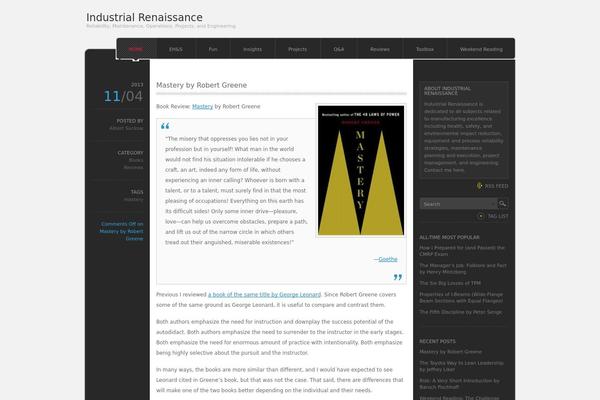Viewport: 600px width, 400px height.
Task: Open the RSS FEED link text
Action: click(496, 186)
